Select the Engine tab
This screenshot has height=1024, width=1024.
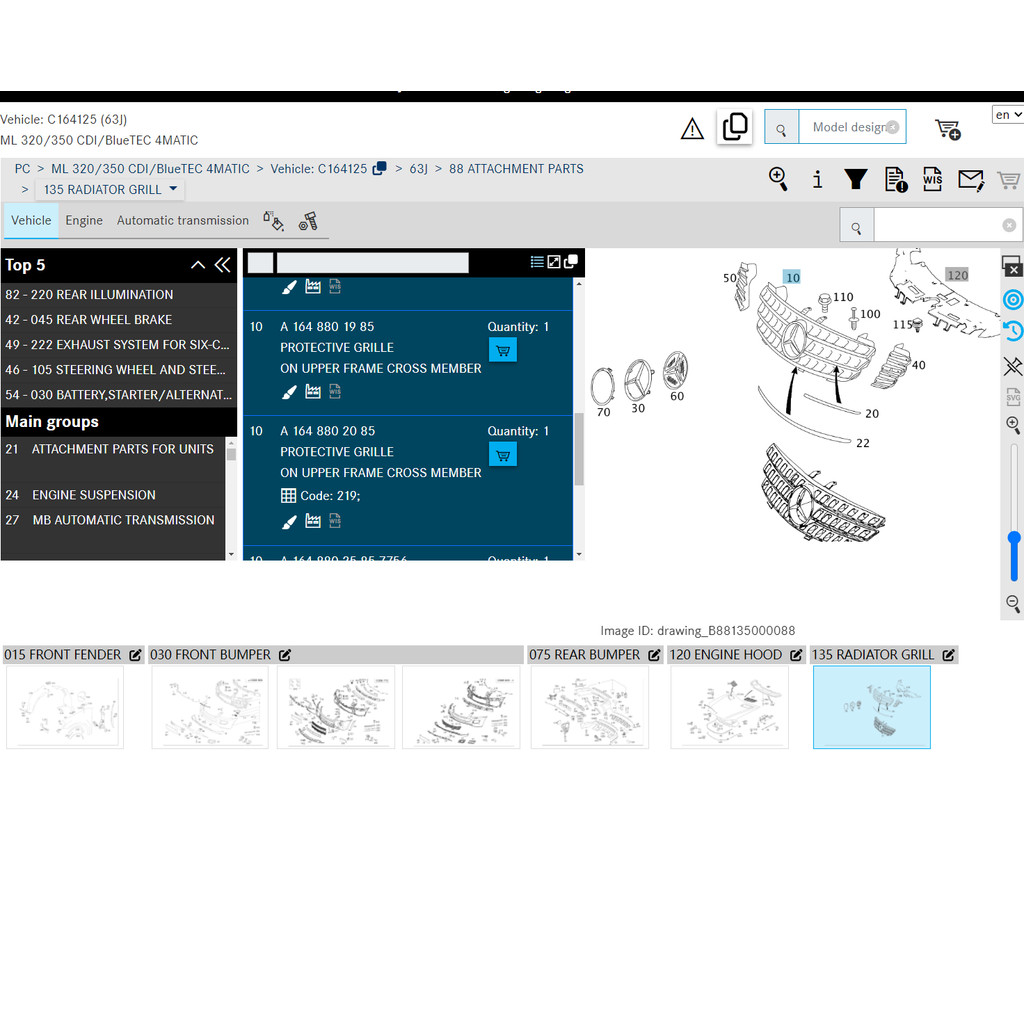click(x=84, y=220)
